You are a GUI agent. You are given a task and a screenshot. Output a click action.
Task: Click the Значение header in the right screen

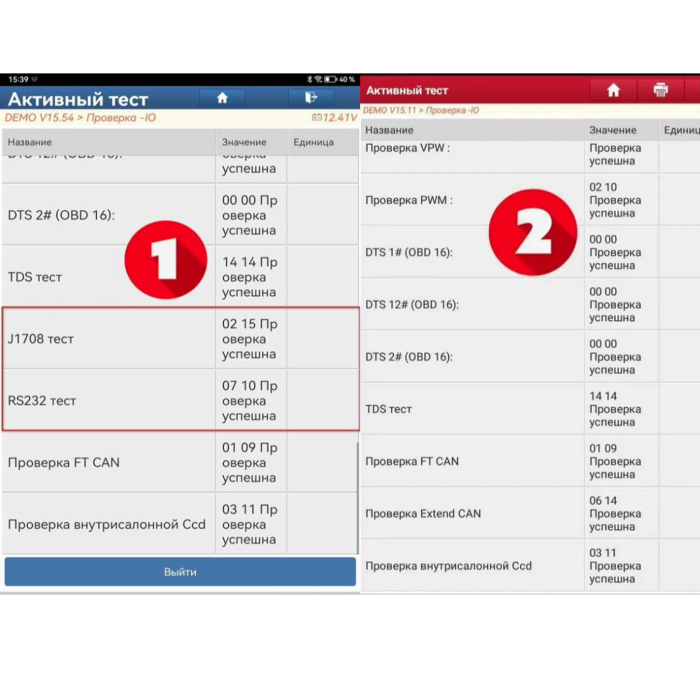tap(612, 130)
